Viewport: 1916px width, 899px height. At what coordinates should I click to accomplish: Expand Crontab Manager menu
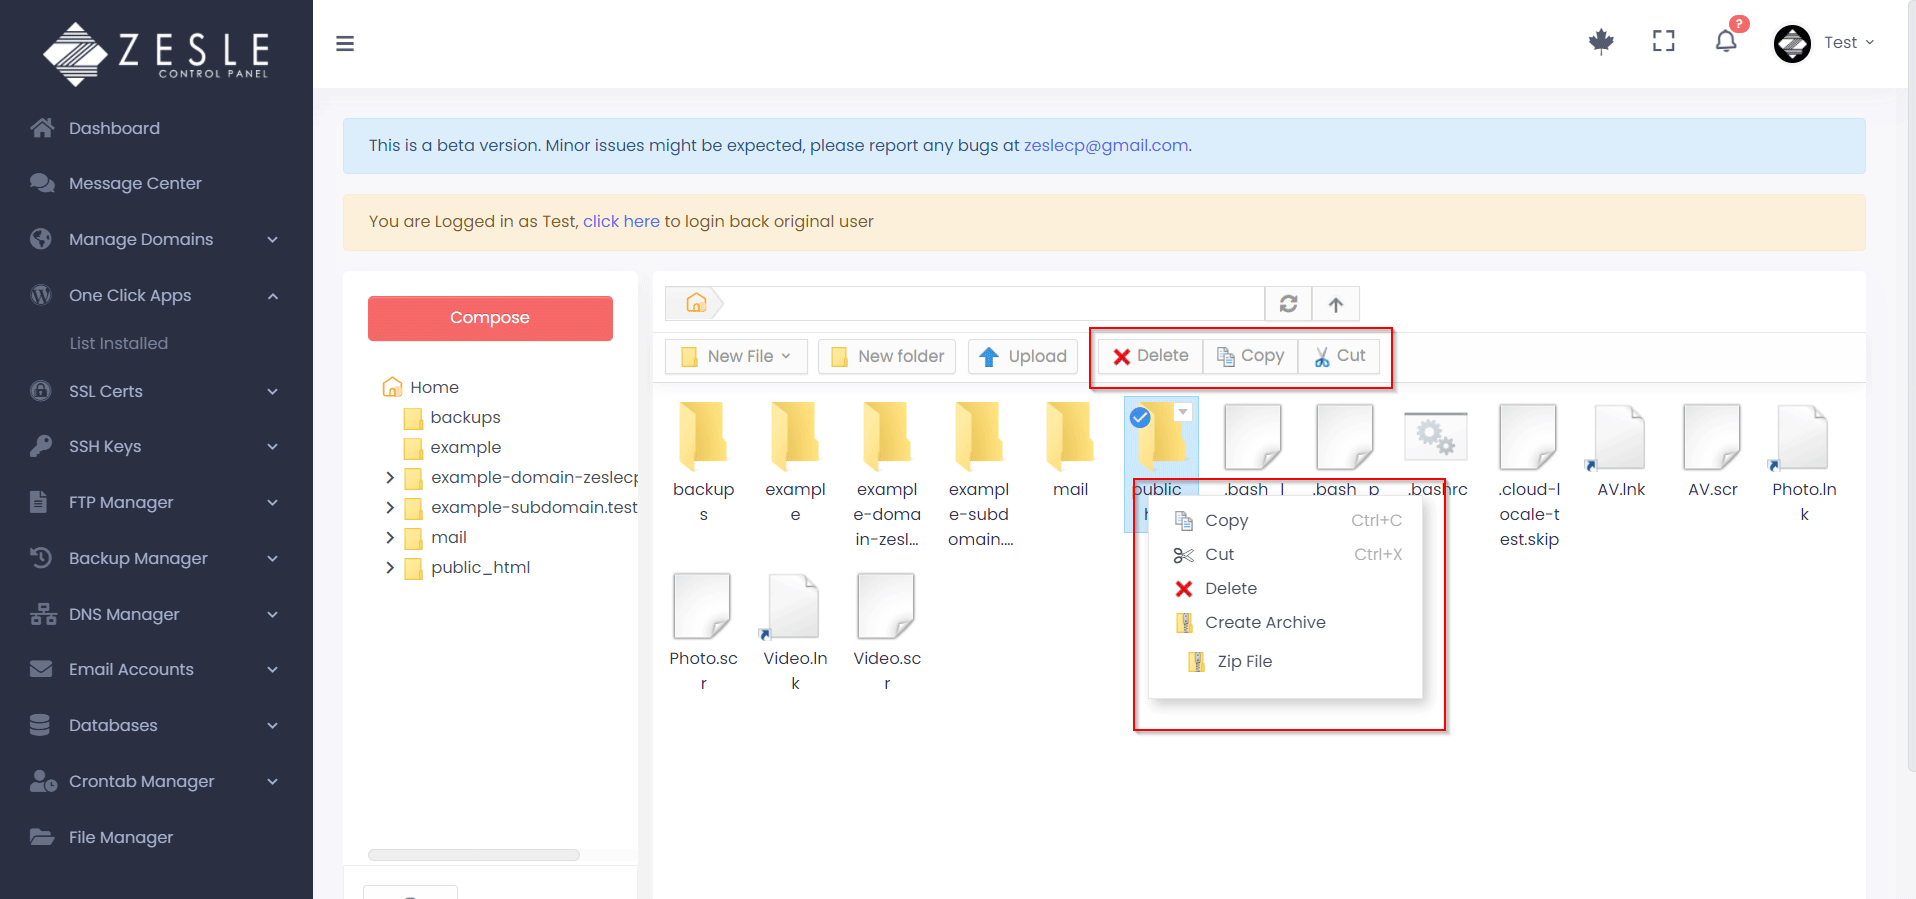155,781
